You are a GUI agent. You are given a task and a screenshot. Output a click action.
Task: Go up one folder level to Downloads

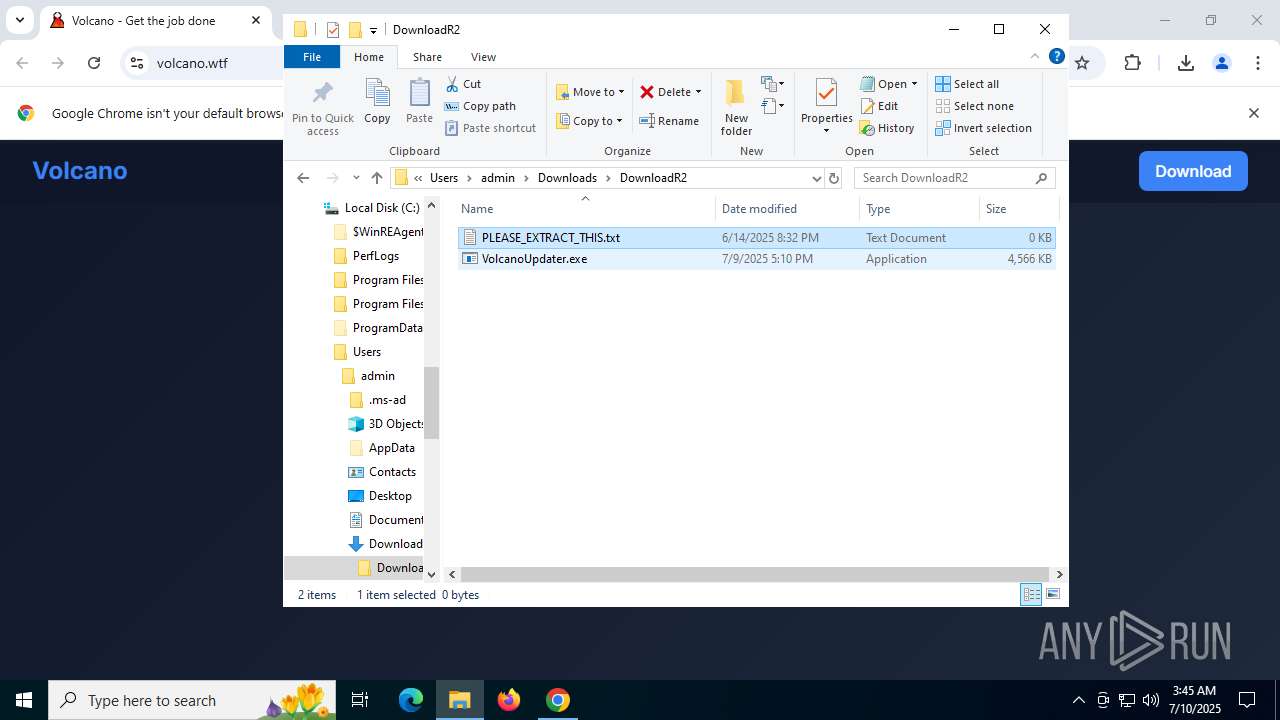(x=377, y=178)
